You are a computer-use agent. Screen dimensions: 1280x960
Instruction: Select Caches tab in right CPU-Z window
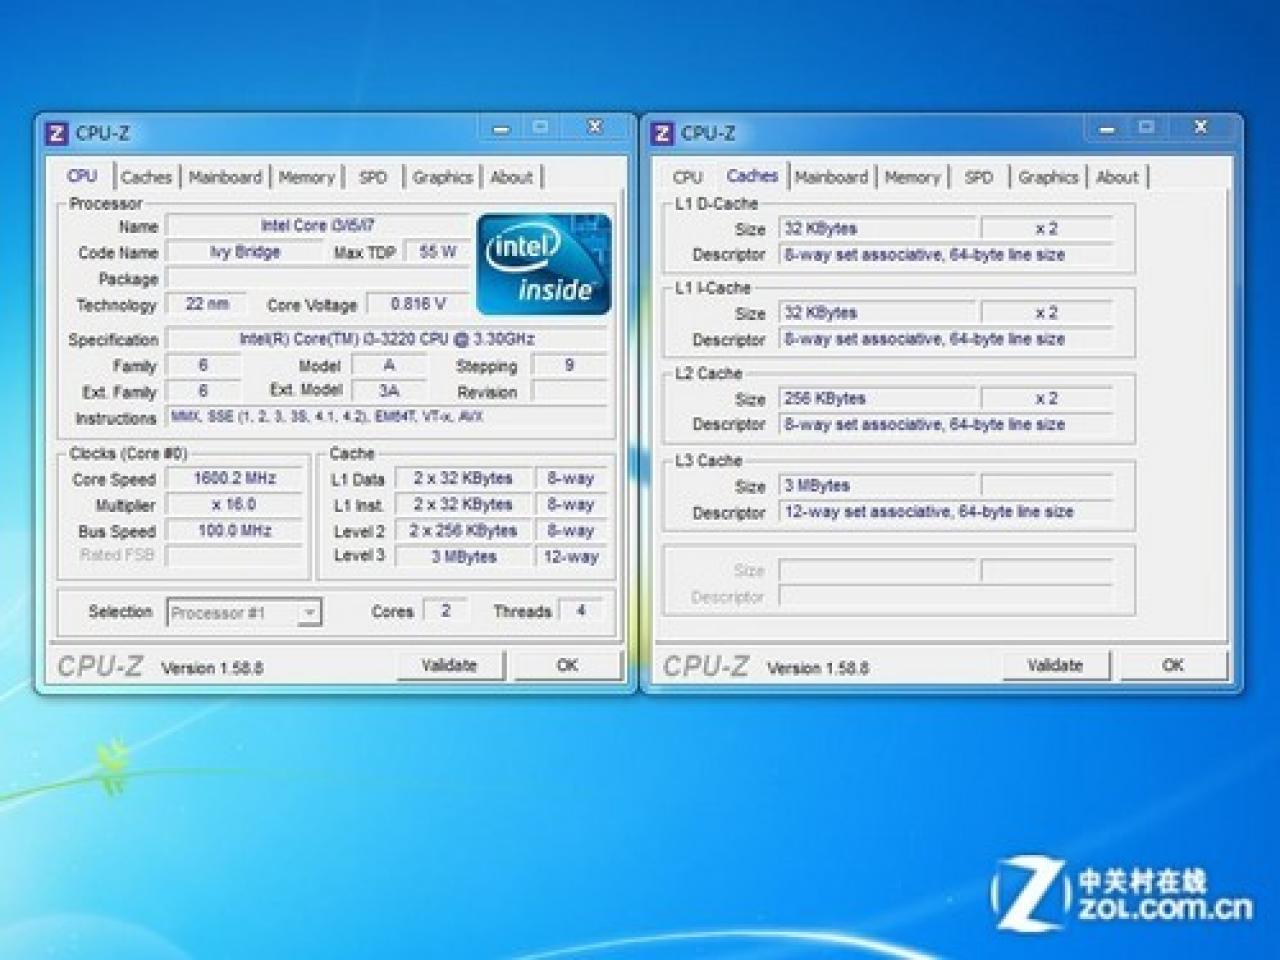pyautogui.click(x=752, y=176)
